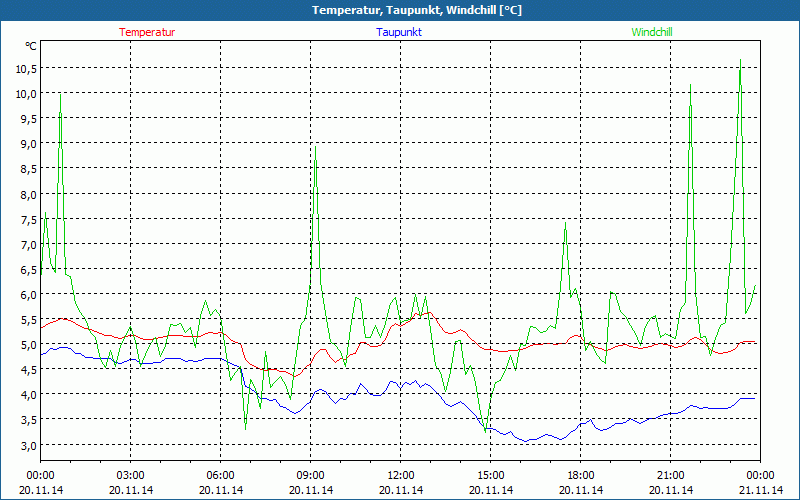Click the 10,5 y-axis value
This screenshot has height=500, width=800.
26,69
